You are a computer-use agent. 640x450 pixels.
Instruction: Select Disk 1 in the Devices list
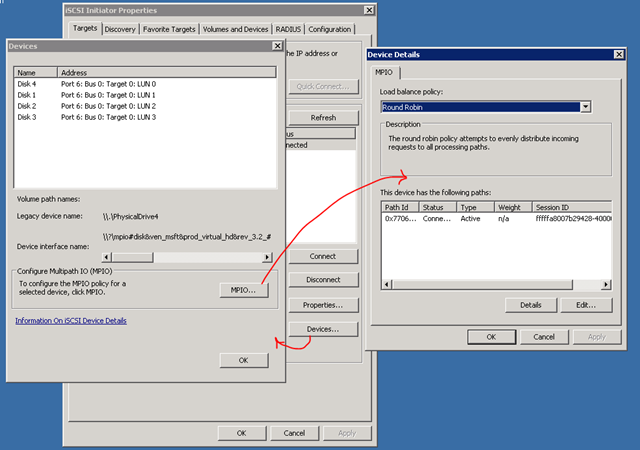point(27,95)
